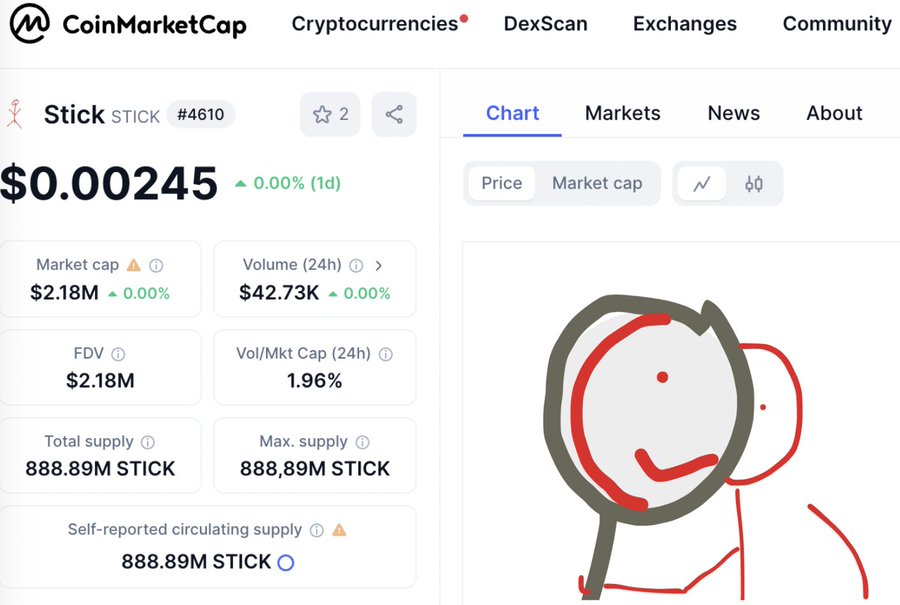Select the Price chart toggle

(x=502, y=184)
